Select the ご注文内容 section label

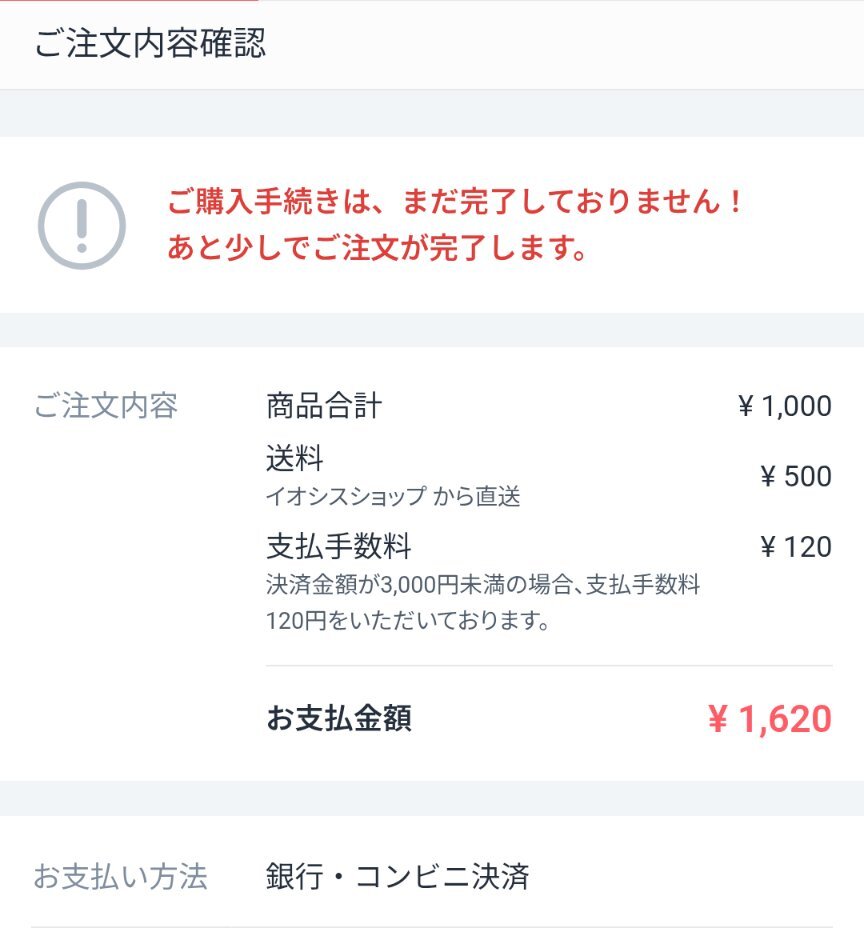(x=106, y=406)
